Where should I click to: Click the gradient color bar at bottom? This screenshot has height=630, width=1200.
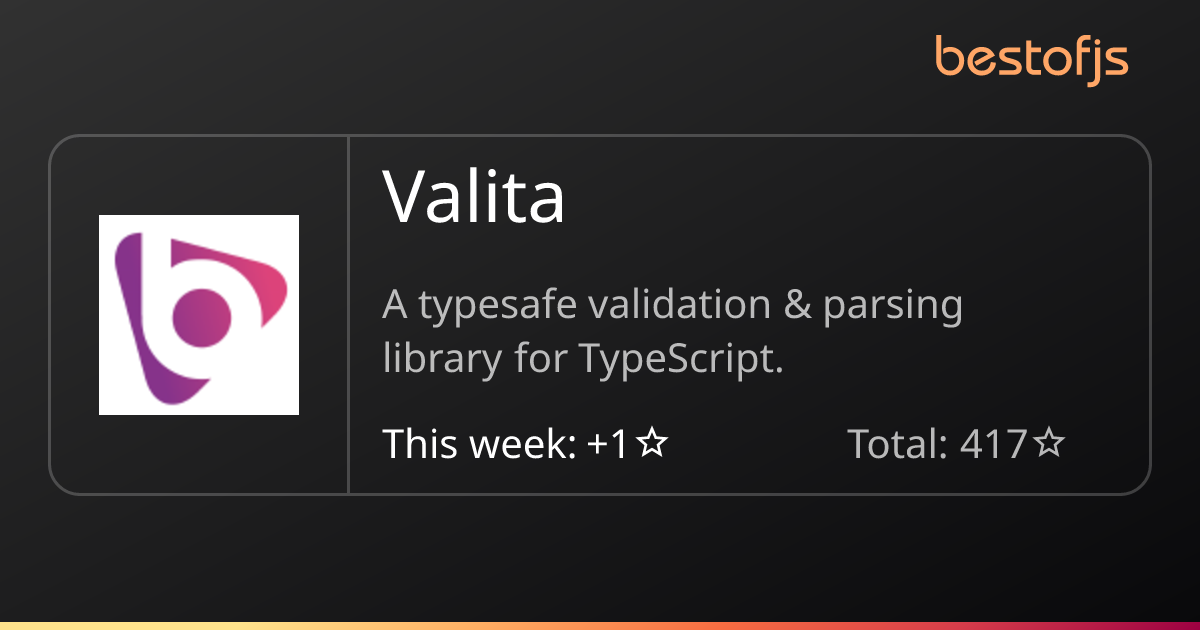pos(600,625)
